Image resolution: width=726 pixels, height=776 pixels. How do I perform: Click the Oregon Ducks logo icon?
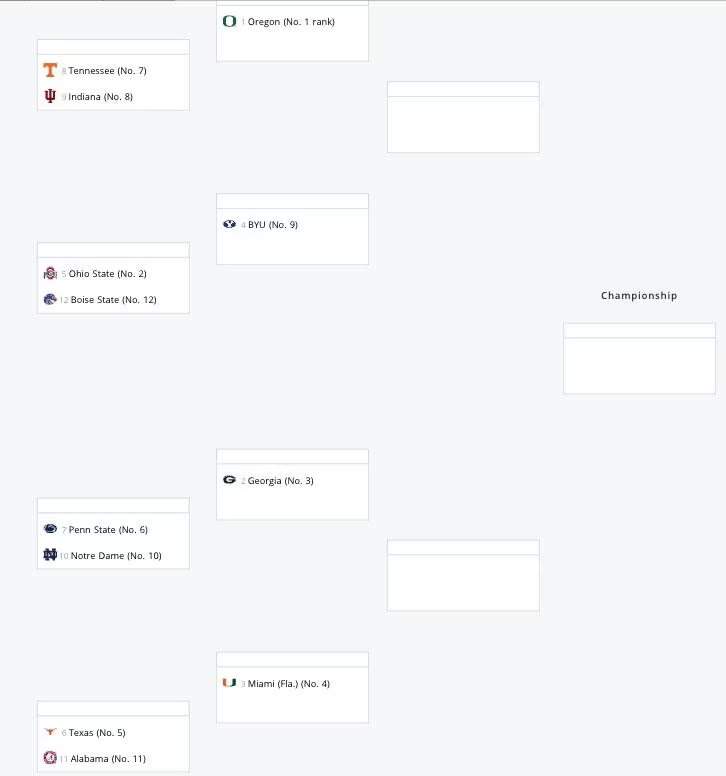[x=230, y=21]
